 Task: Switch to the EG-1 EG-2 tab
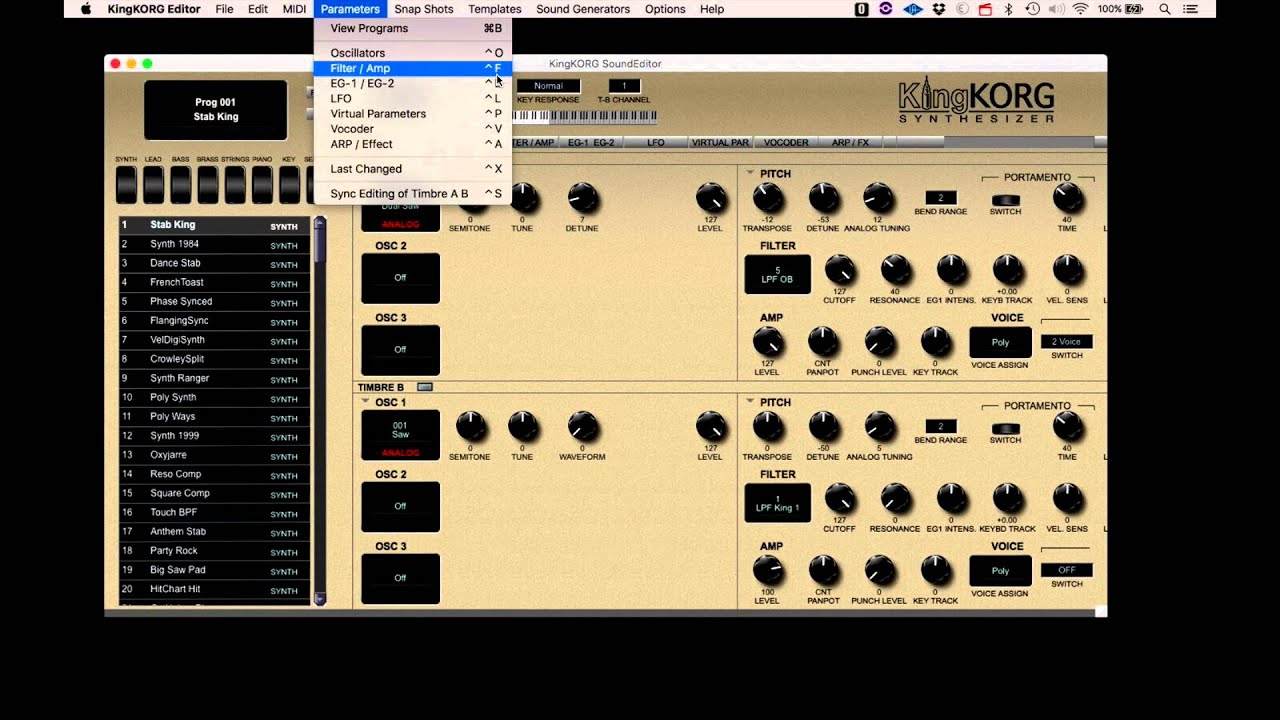coord(591,143)
